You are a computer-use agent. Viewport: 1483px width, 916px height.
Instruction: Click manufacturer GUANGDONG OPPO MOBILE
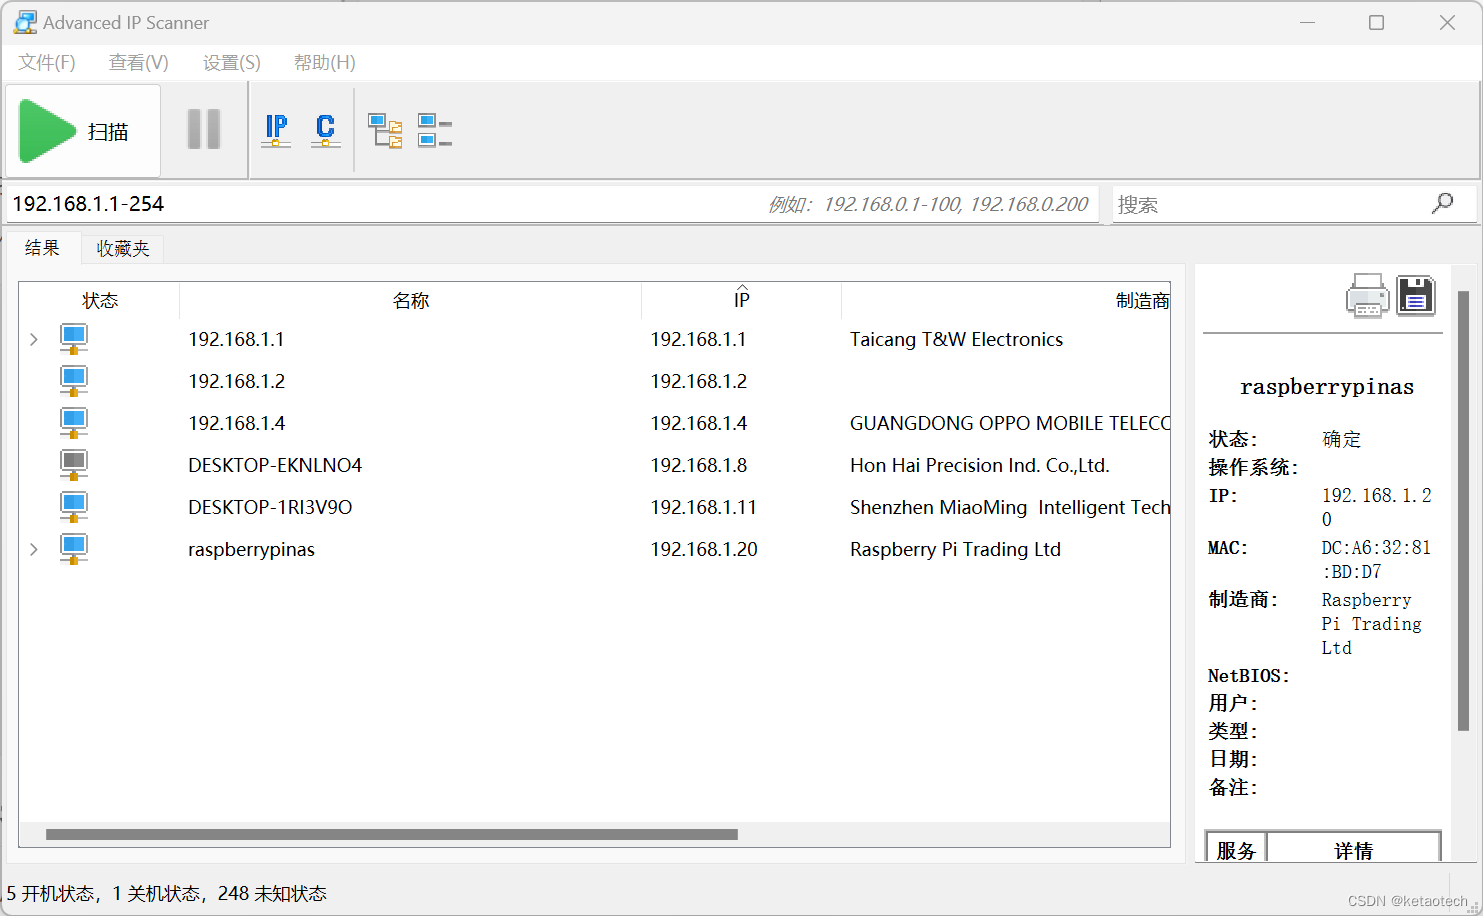pos(1009,423)
